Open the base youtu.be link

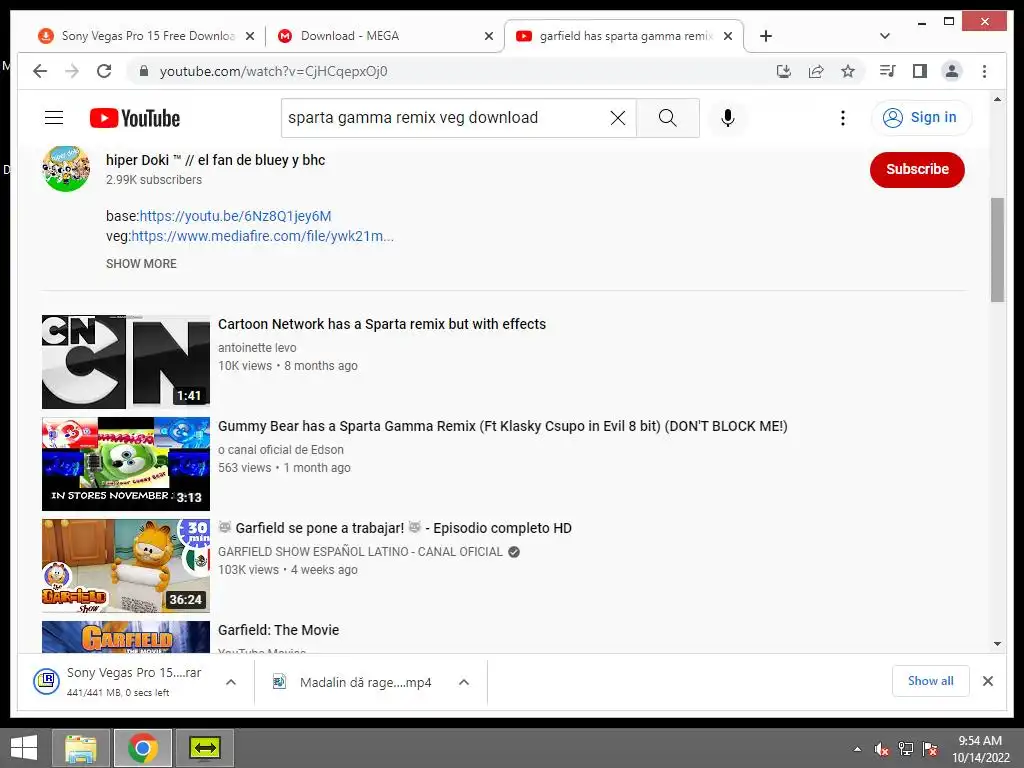[x=235, y=216]
